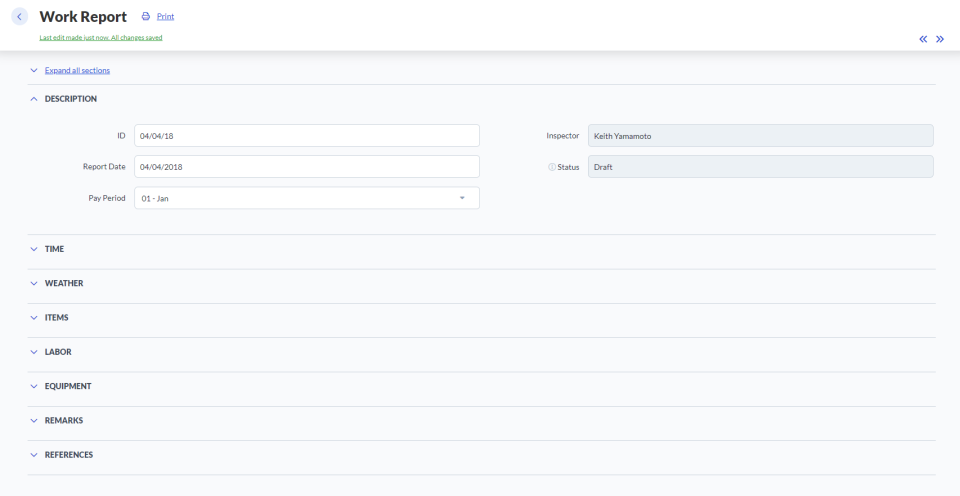Image resolution: width=960 pixels, height=496 pixels.
Task: Collapse the Description section chevron
Action: (x=34, y=99)
